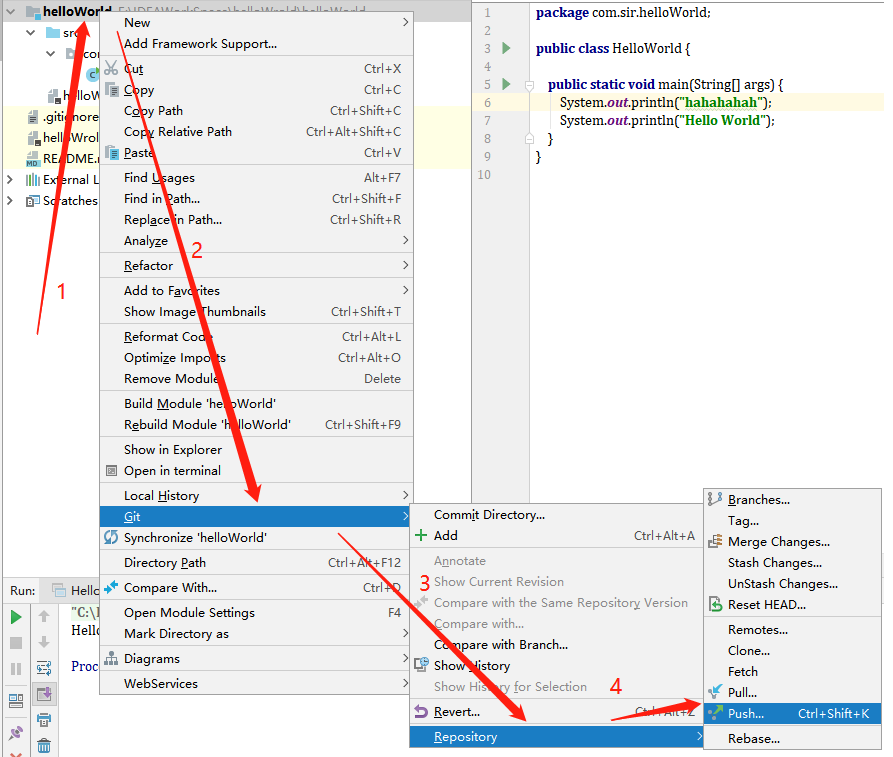Click the Diagrams icon
This screenshot has height=757, width=893.
click(x=111, y=658)
